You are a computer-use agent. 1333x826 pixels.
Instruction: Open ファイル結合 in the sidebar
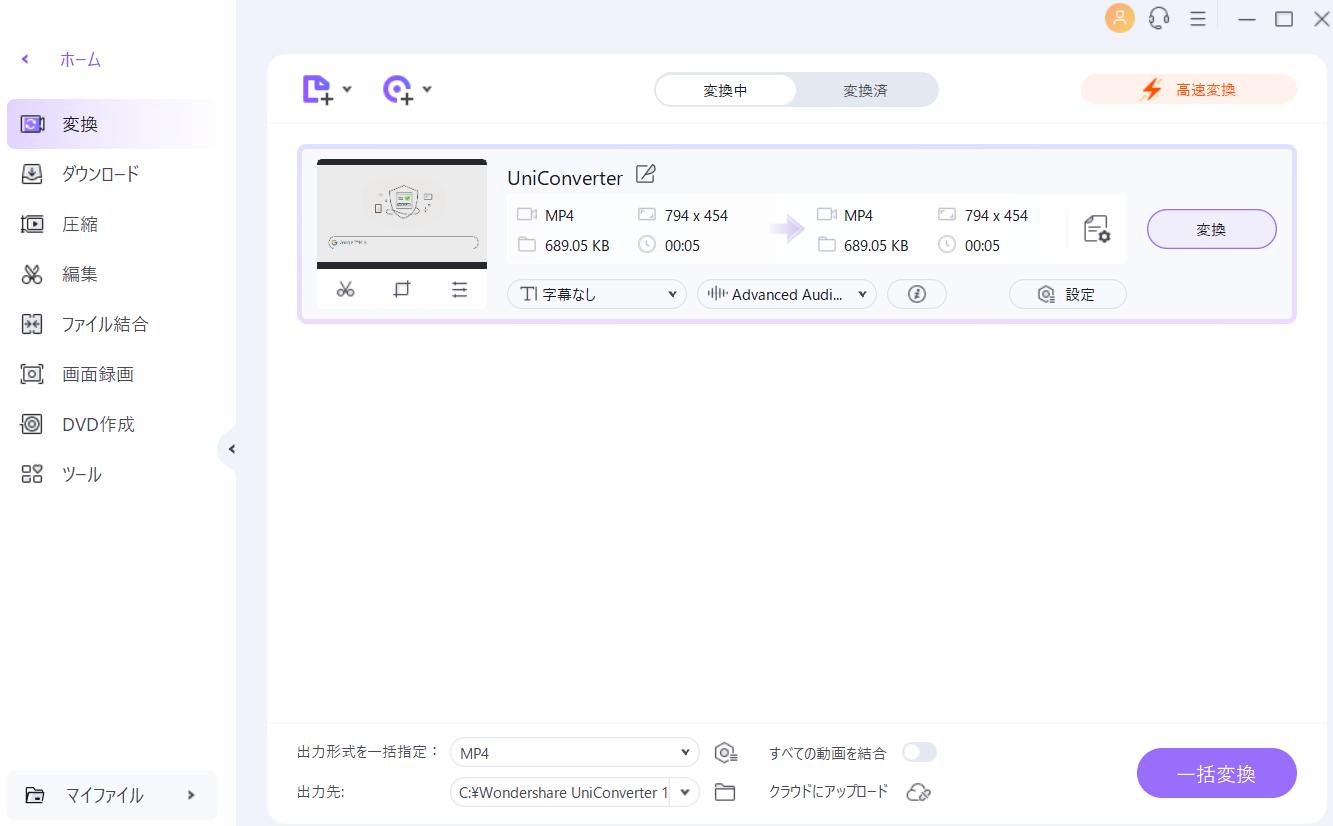[x=112, y=324]
